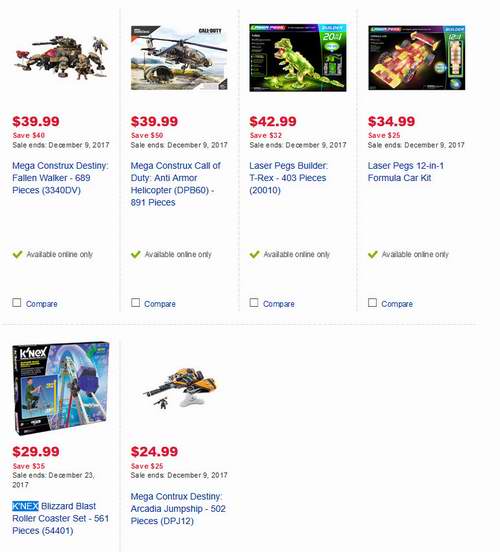Open the Laser Pegs Formula Car image
Image resolution: width=500 pixels, height=552 pixels.
pyautogui.click(x=417, y=57)
